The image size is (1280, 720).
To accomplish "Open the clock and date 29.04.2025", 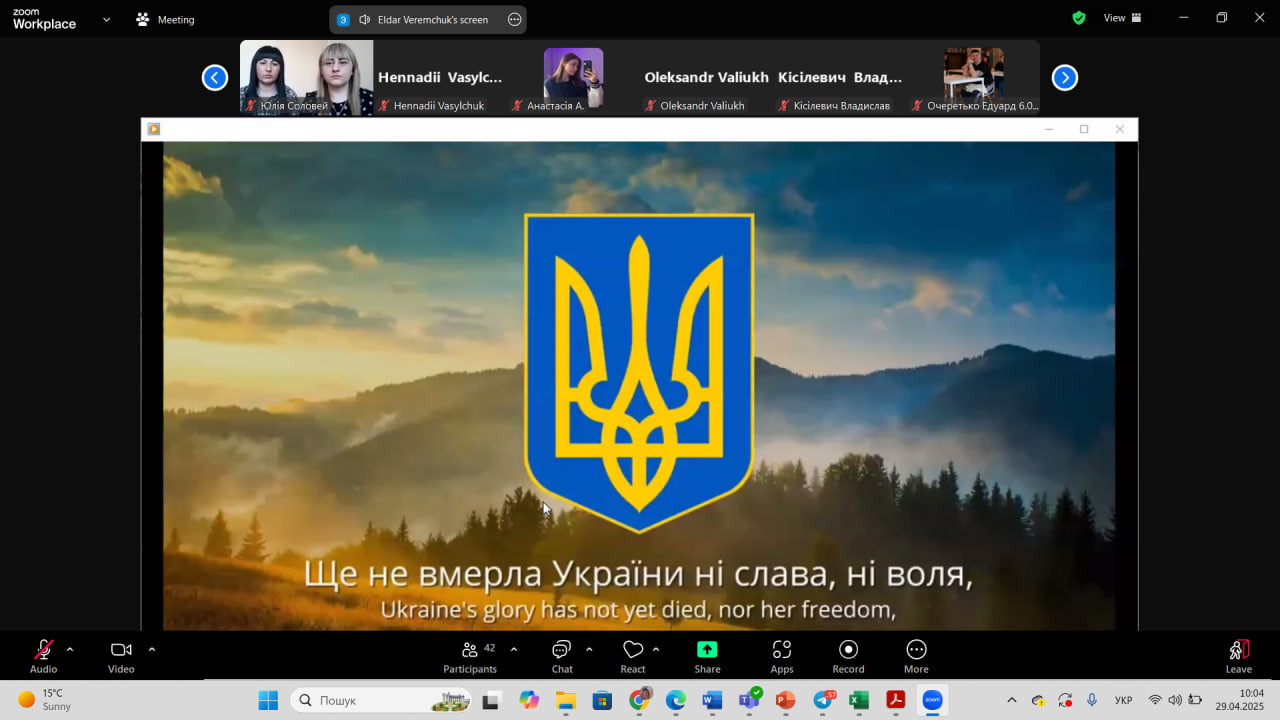I will click(1240, 700).
